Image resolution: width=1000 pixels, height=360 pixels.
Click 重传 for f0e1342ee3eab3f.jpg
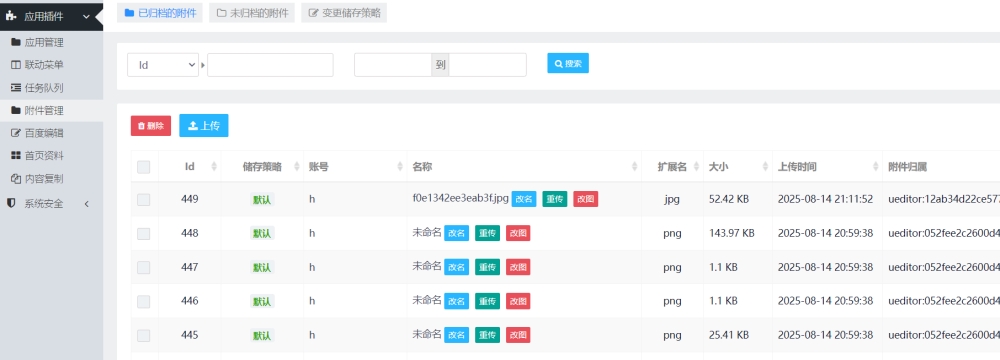(555, 199)
